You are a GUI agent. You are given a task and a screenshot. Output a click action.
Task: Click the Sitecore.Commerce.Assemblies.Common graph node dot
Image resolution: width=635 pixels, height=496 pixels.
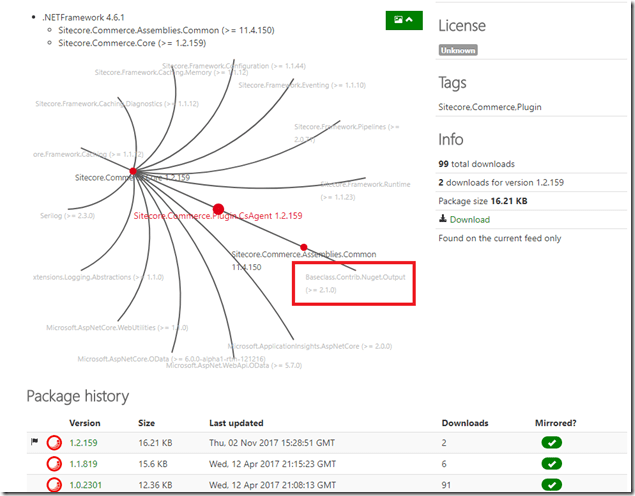pyautogui.click(x=304, y=246)
